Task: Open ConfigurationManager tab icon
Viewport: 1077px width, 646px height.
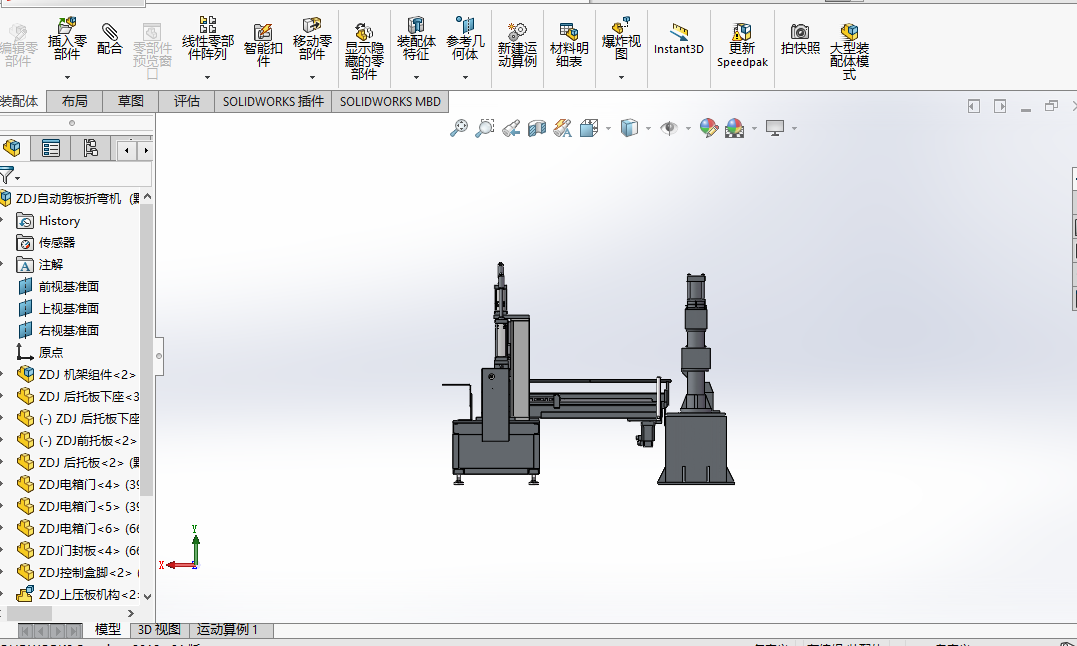Action: [x=91, y=148]
